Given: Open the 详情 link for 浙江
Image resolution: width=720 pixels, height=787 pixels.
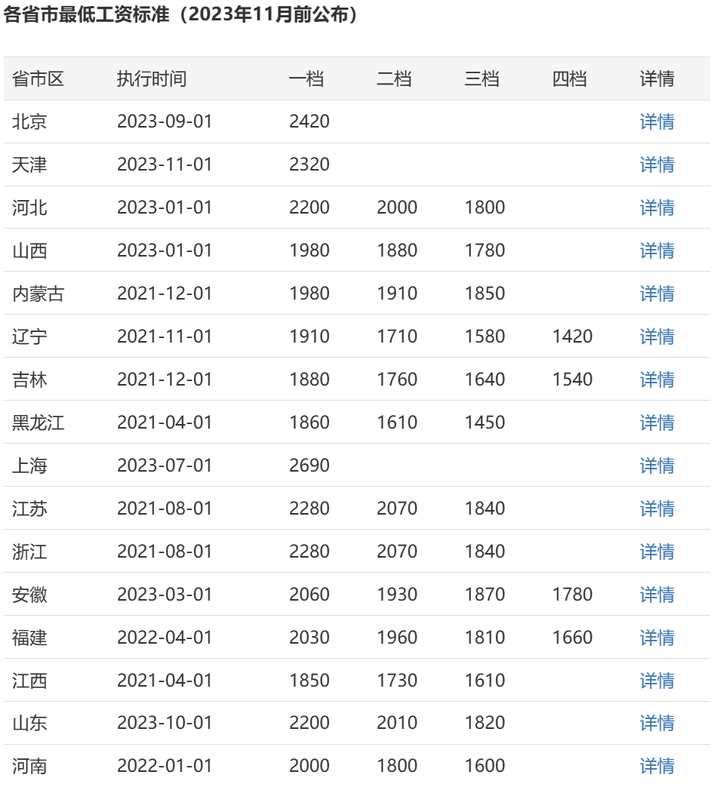Looking at the screenshot, I should pos(656,552).
